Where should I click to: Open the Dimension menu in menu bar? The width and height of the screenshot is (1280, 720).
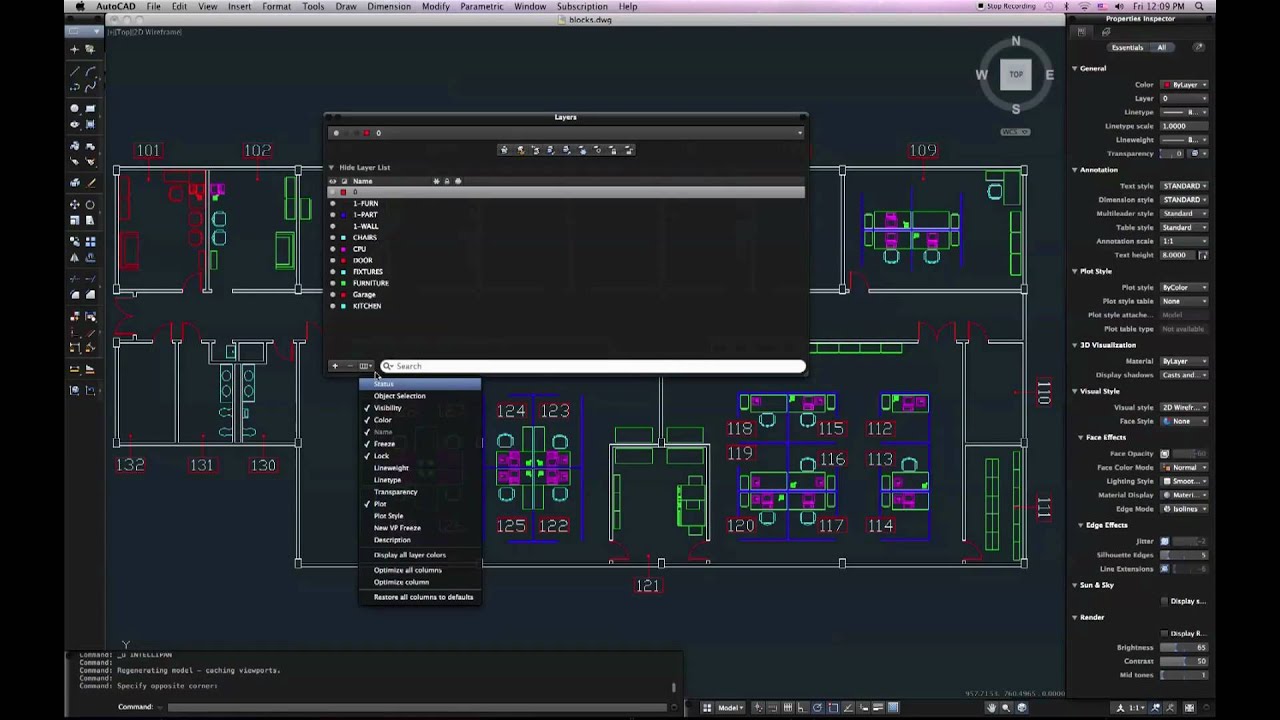tap(388, 7)
